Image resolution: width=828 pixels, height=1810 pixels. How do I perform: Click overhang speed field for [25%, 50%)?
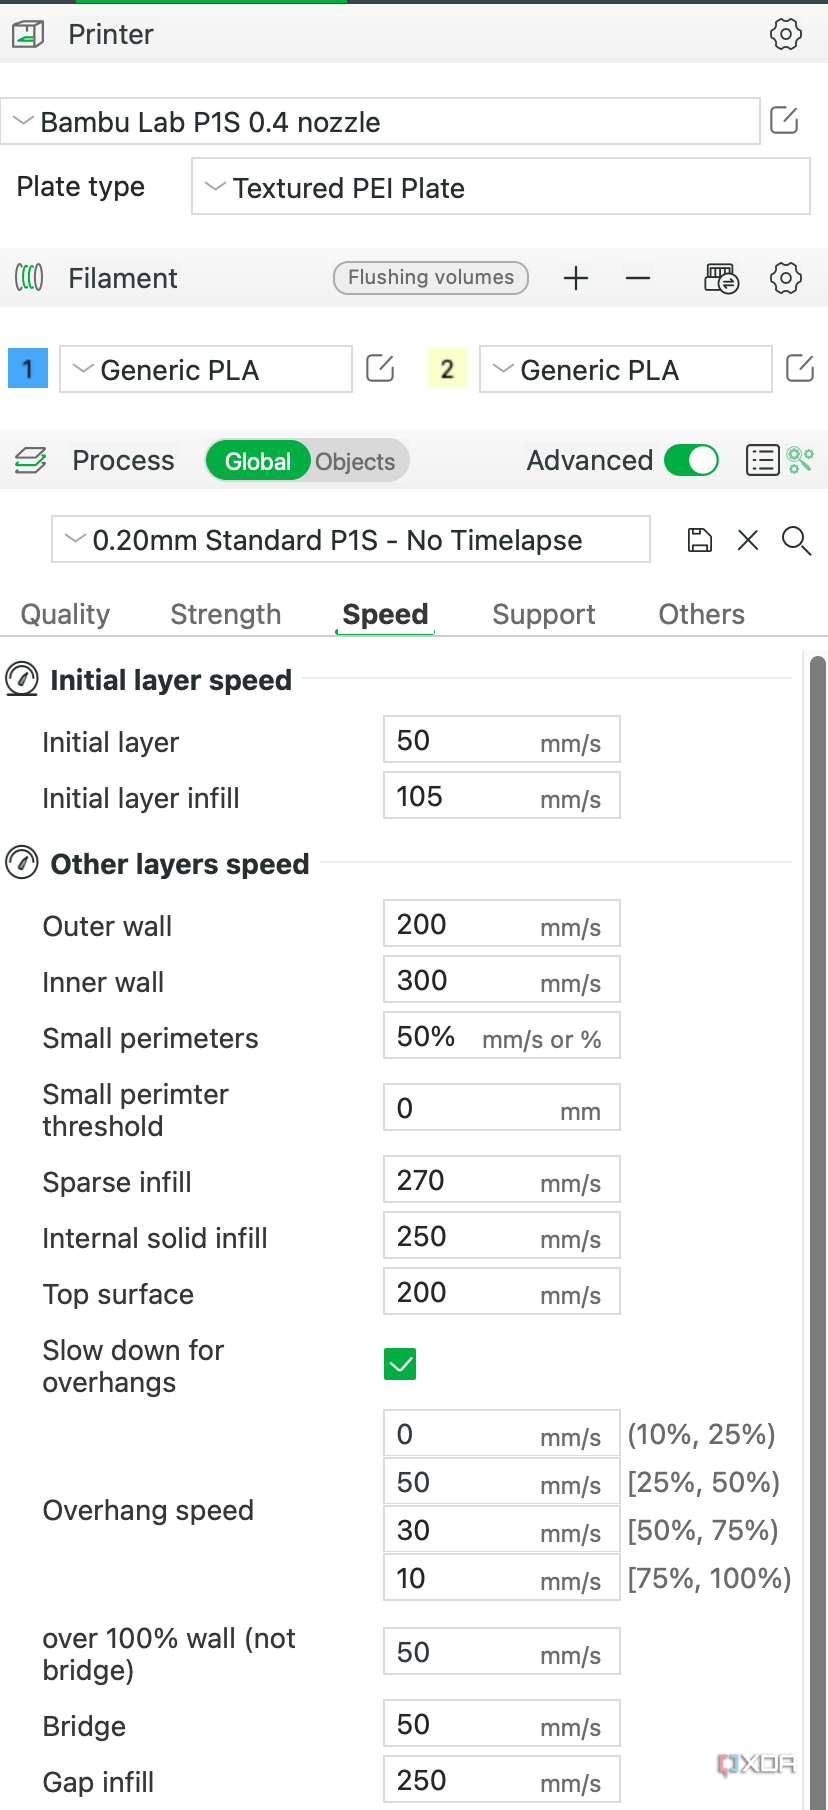click(502, 1482)
